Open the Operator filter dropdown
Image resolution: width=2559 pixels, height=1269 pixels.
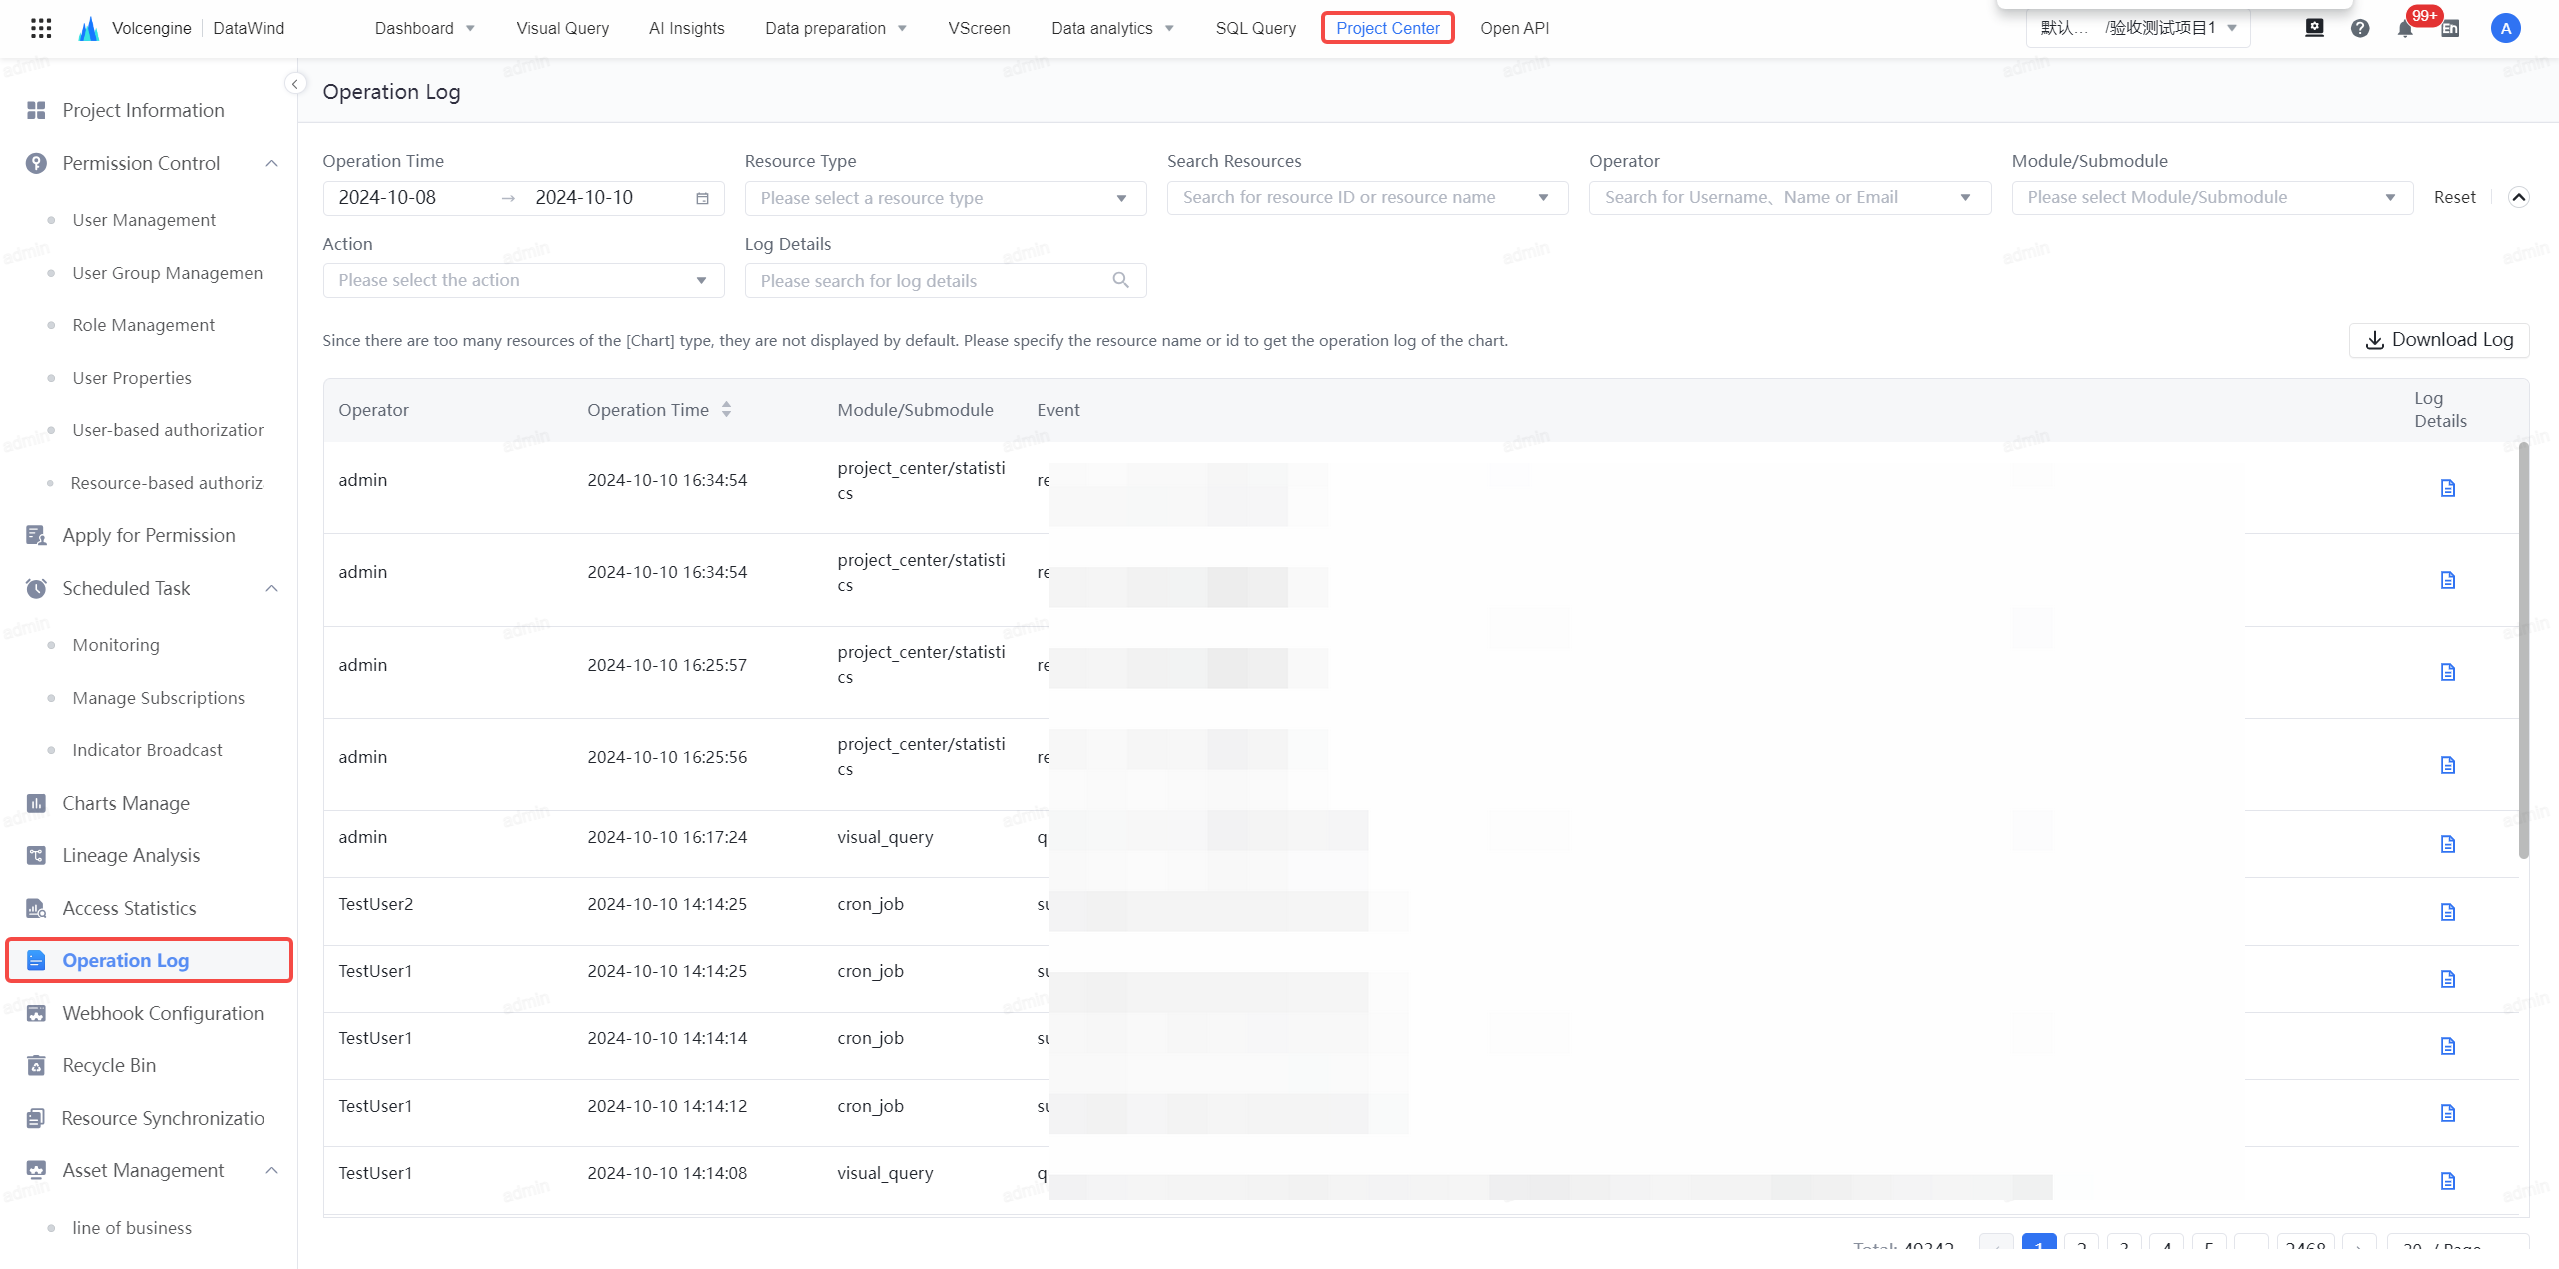click(x=1789, y=198)
